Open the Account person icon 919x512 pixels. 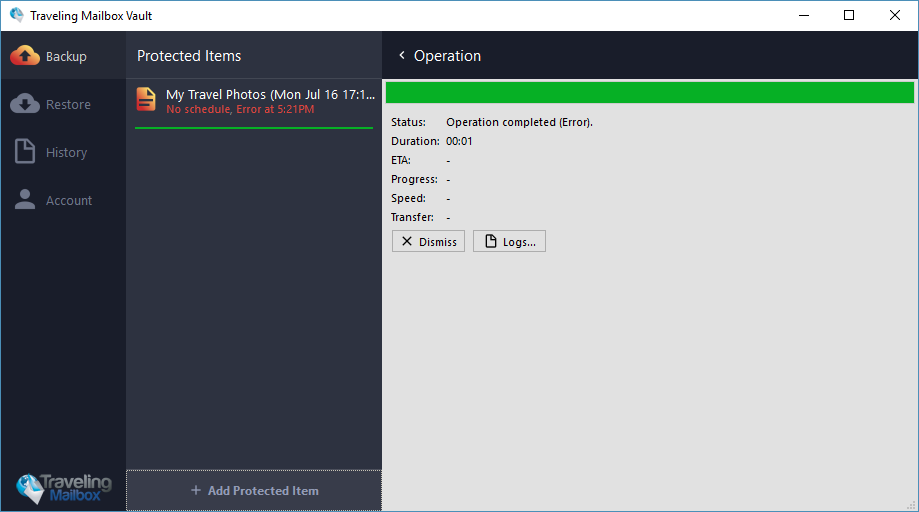tap(25, 200)
